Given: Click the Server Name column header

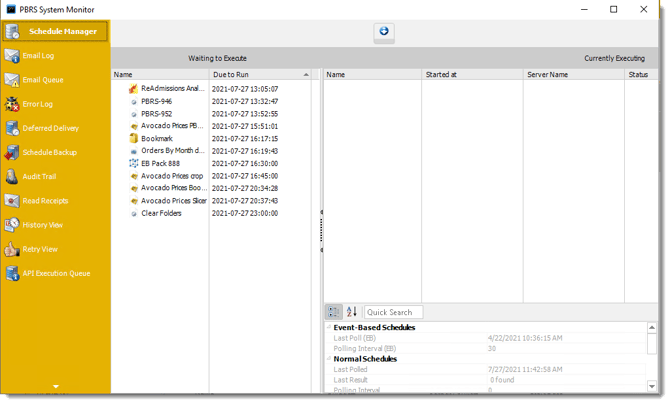Looking at the screenshot, I should coord(574,74).
